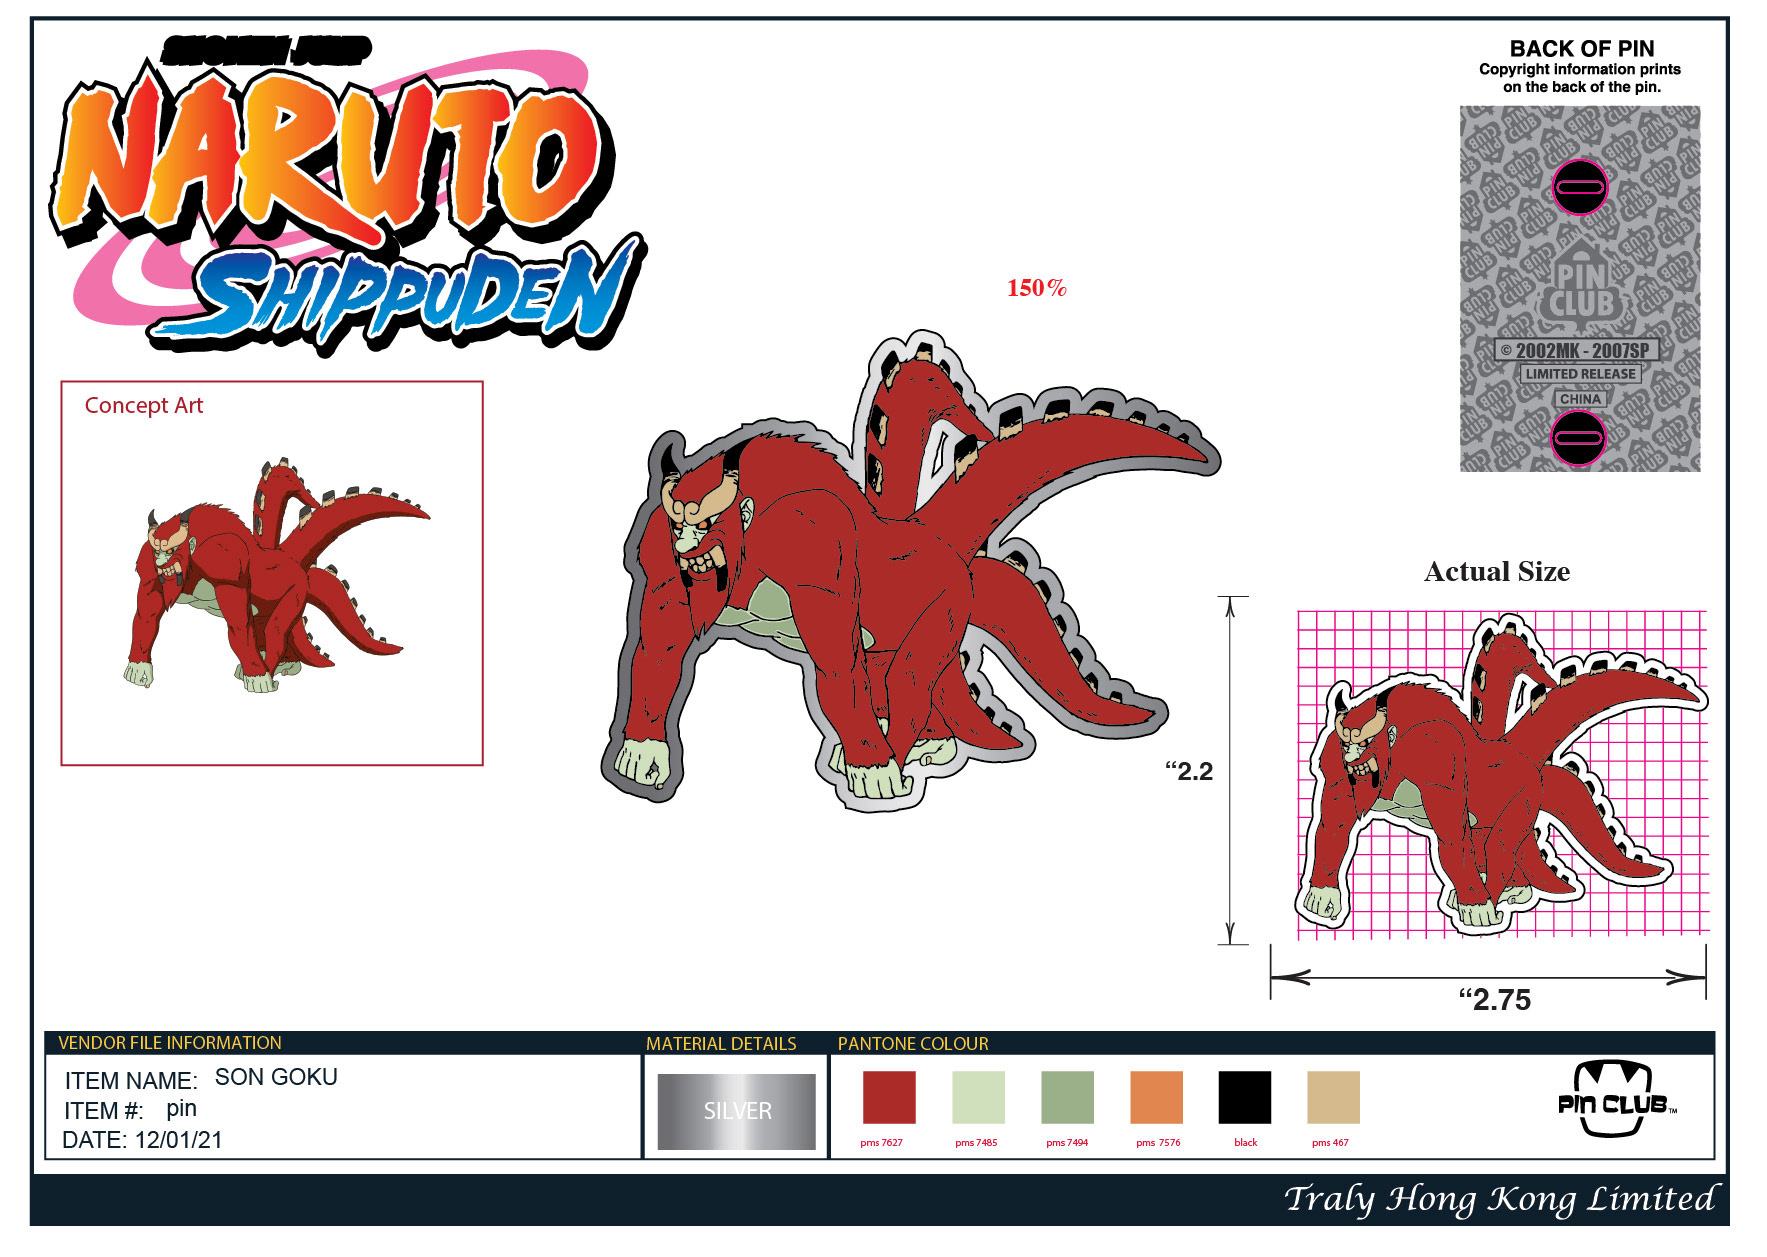1767x1257 pixels.
Task: Select the orange pms 7576 swatch
Action: click(1156, 1097)
